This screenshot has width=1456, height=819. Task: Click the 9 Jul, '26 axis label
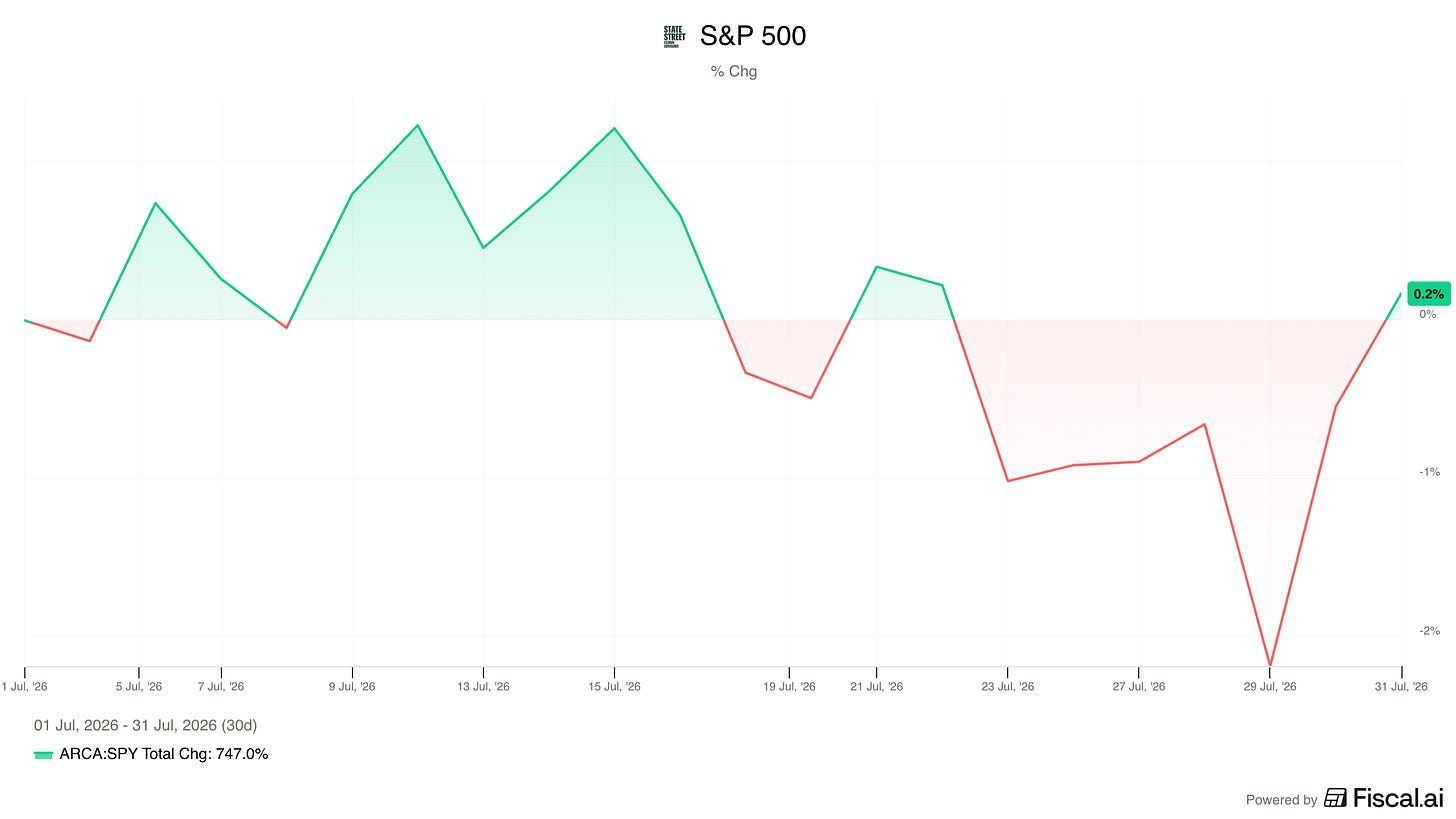click(x=352, y=687)
